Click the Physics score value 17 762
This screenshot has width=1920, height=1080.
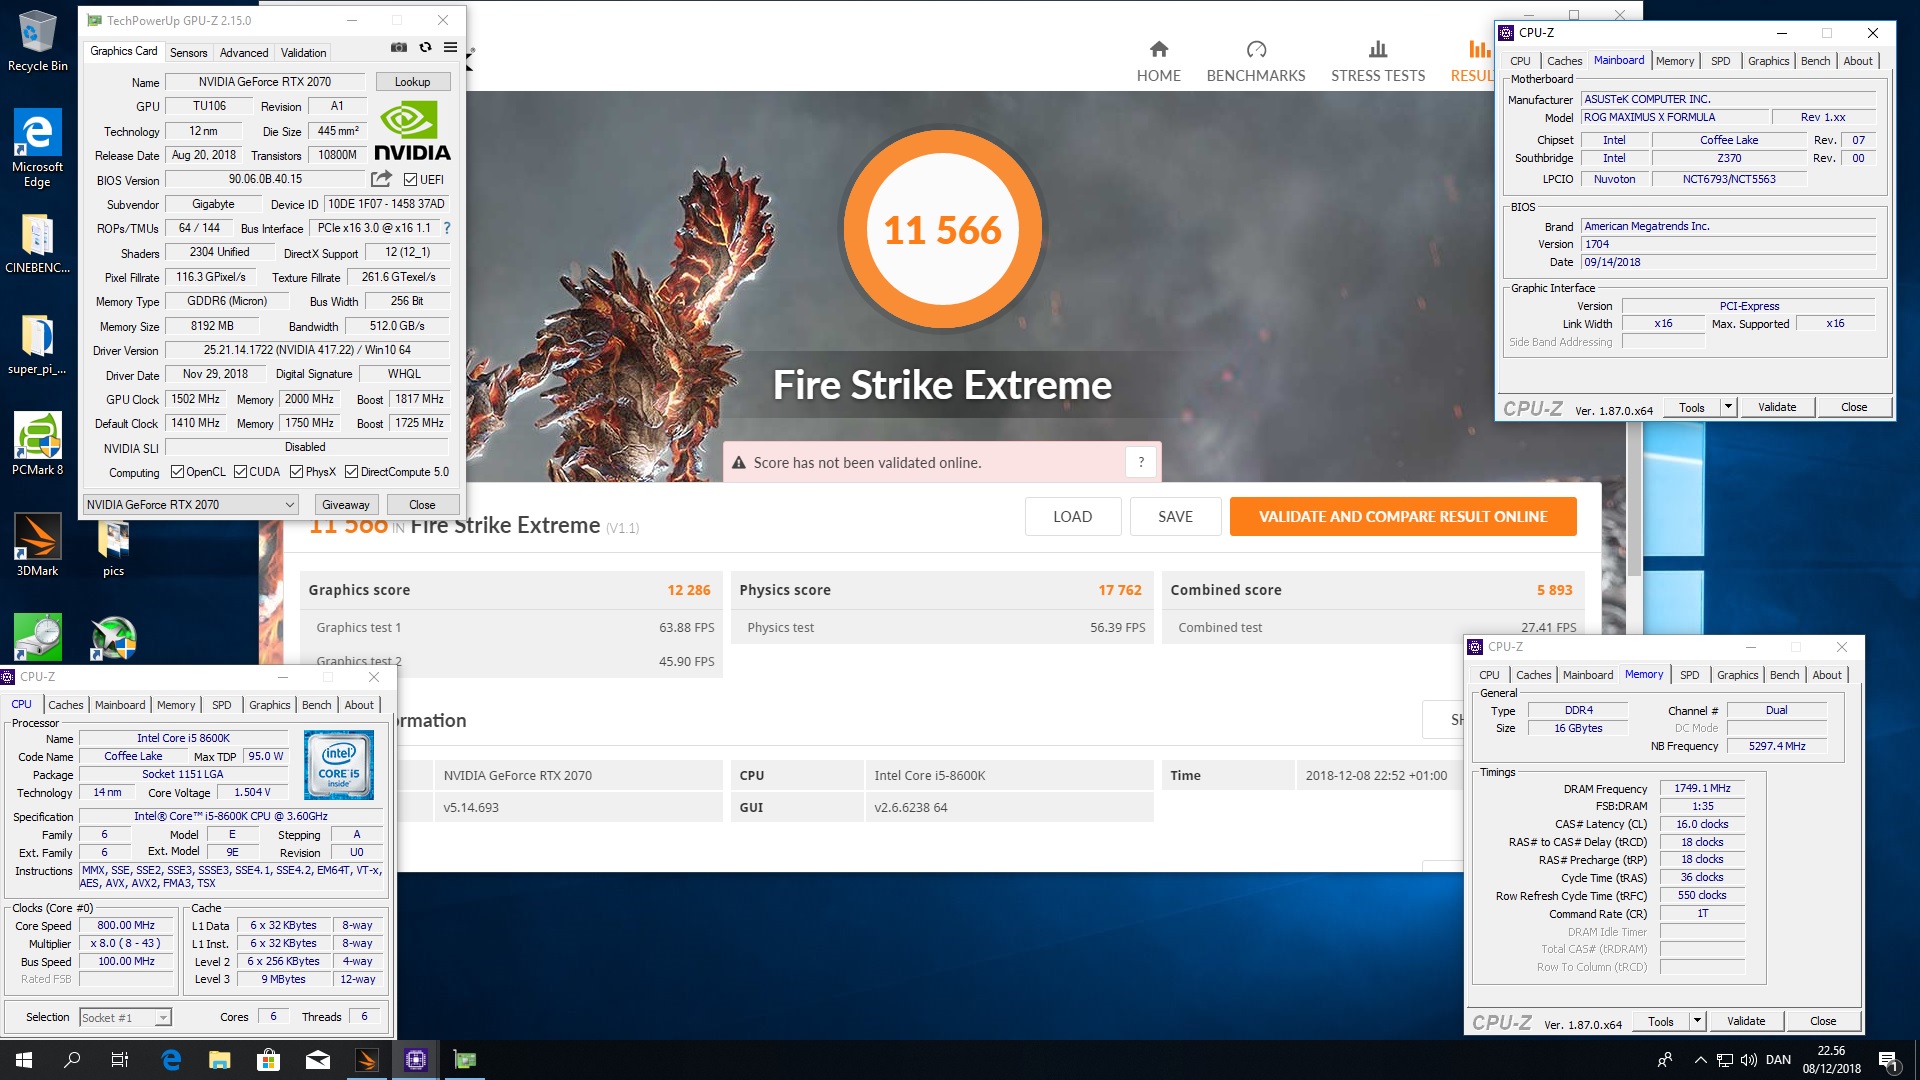pyautogui.click(x=1119, y=590)
